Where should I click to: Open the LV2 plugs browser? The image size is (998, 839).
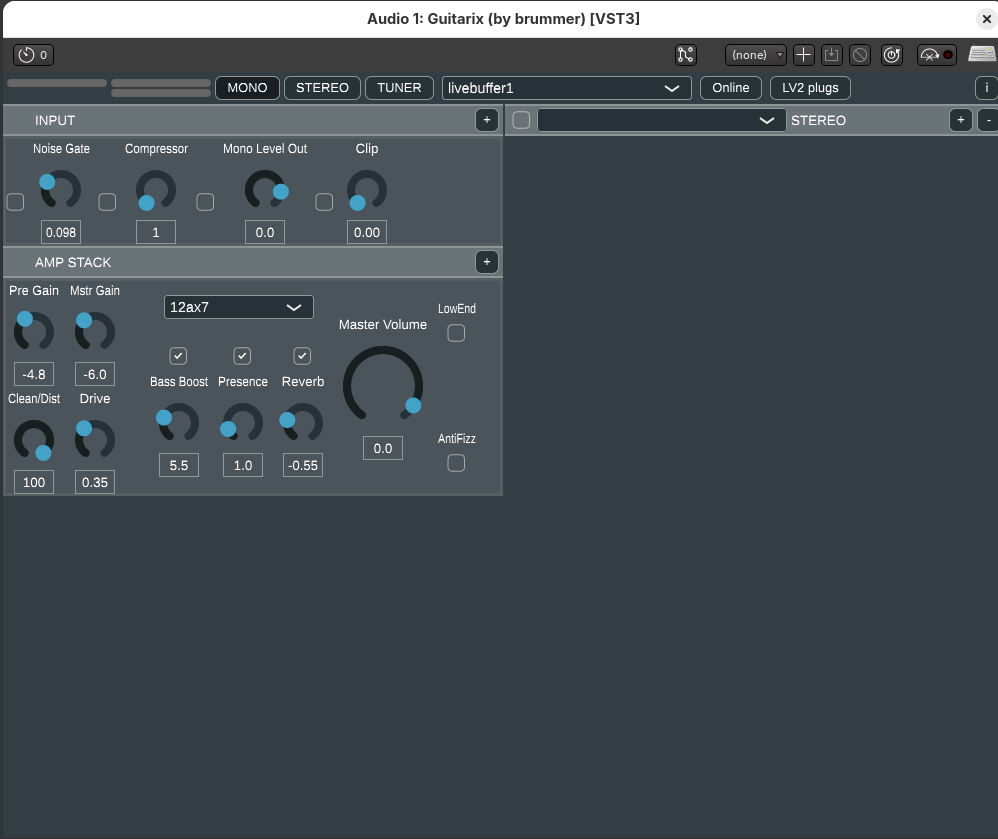[810, 88]
